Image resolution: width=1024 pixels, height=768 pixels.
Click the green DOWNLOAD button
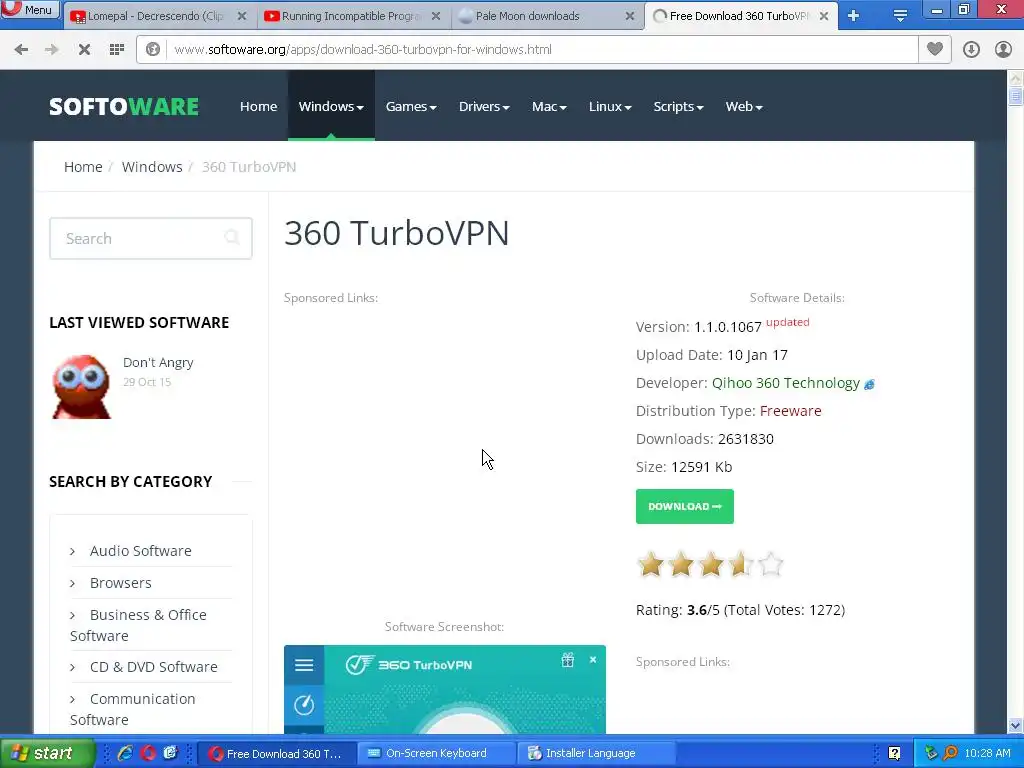click(684, 506)
